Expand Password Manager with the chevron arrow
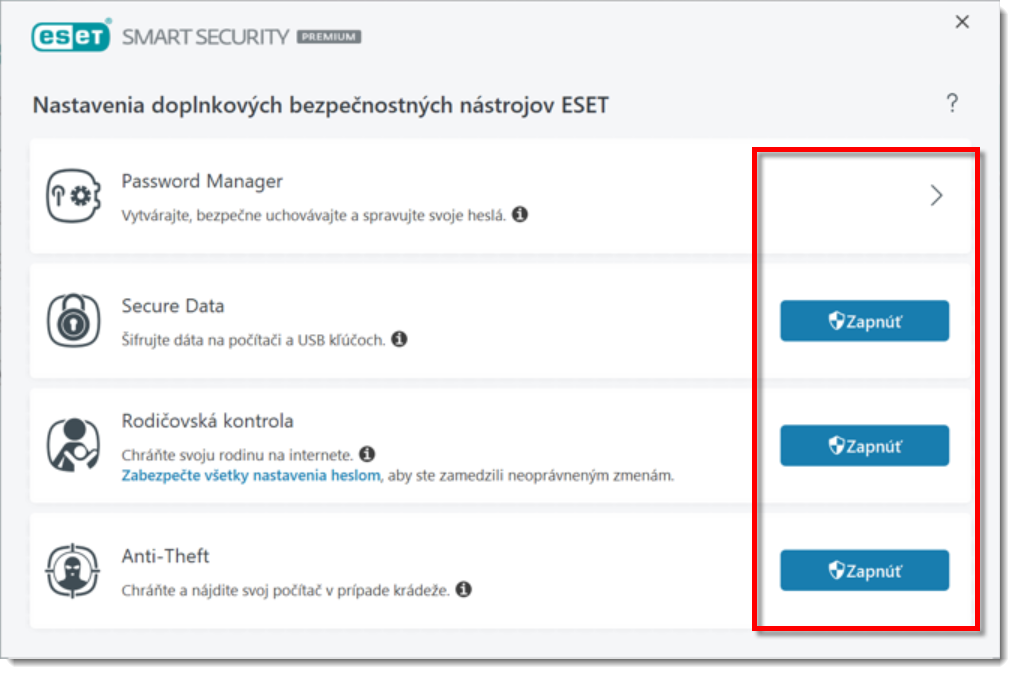Image resolution: width=1015 pixels, height=674 pixels. tap(936, 196)
